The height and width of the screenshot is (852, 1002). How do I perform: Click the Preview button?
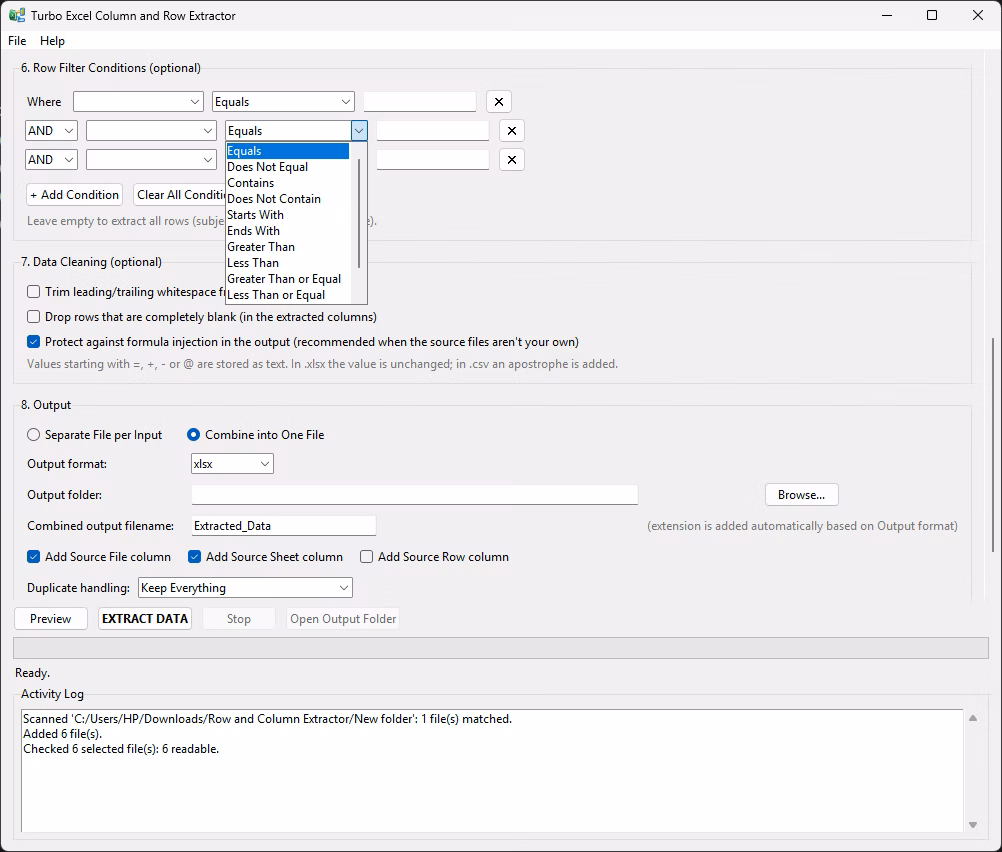(x=50, y=619)
